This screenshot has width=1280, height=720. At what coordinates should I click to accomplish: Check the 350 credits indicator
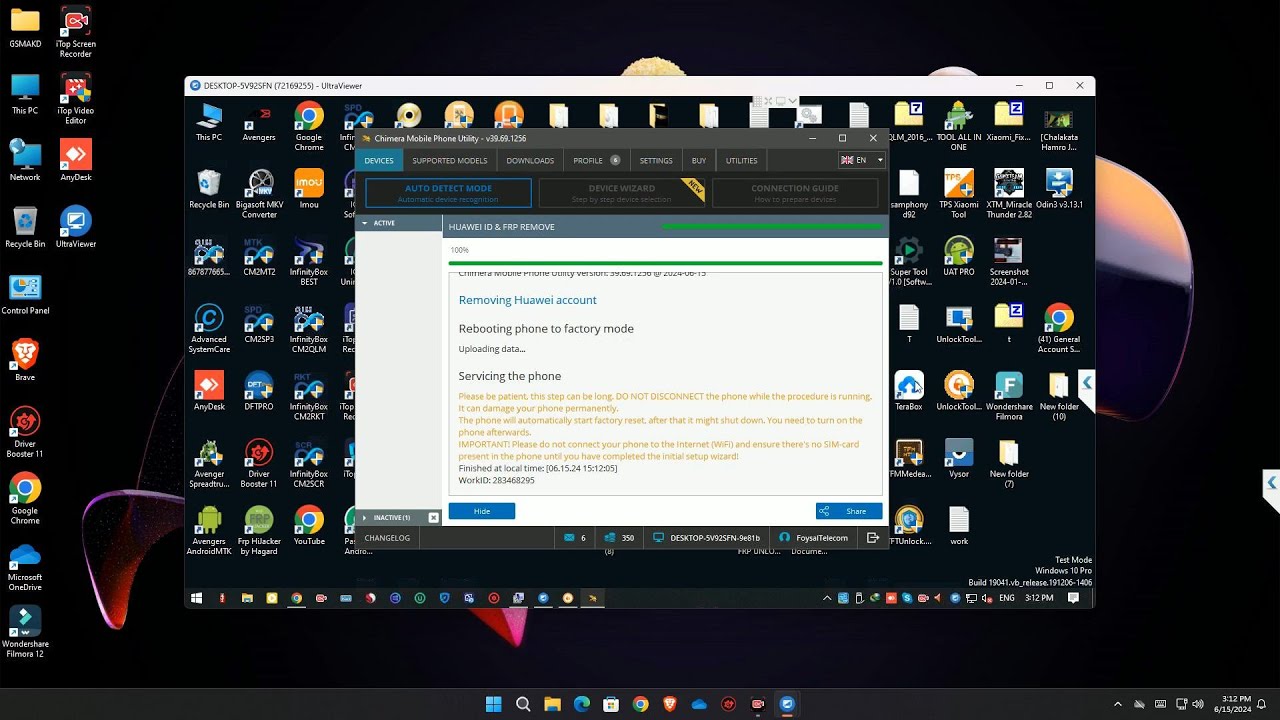(620, 538)
